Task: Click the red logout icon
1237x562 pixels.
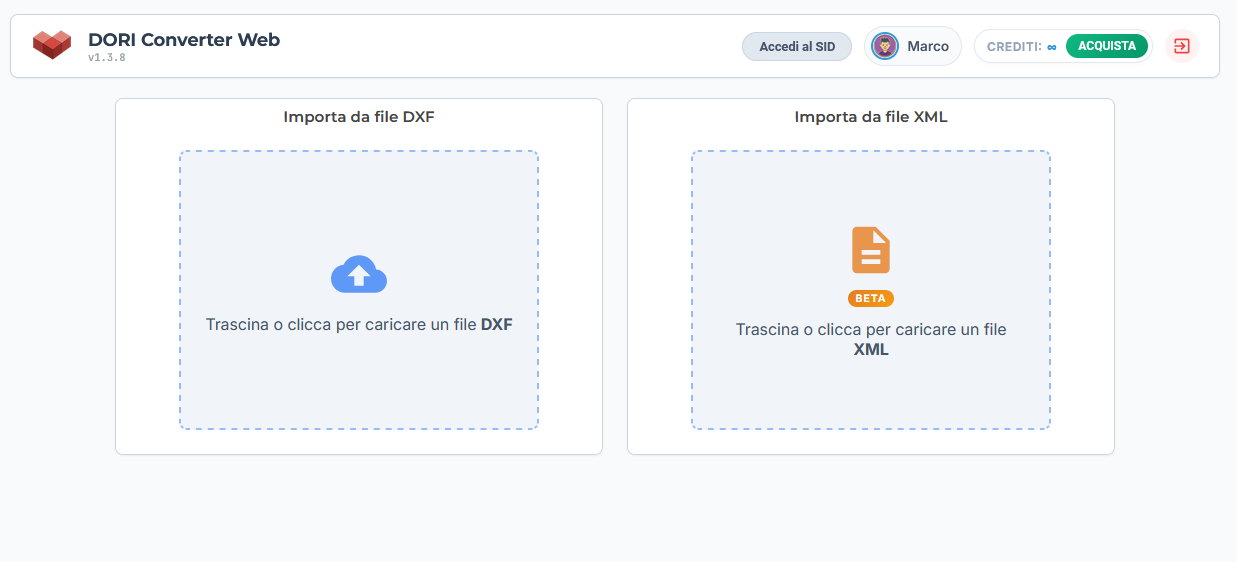Action: tap(1181, 46)
